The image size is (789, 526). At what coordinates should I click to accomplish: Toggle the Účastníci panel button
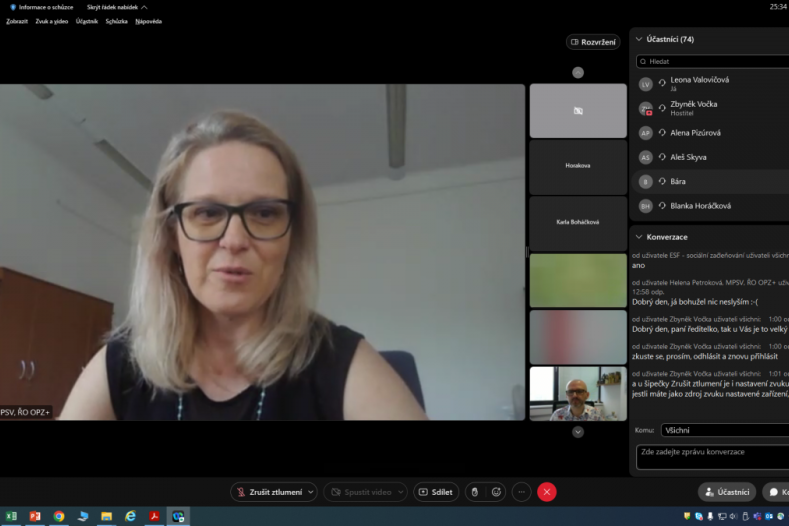click(727, 492)
